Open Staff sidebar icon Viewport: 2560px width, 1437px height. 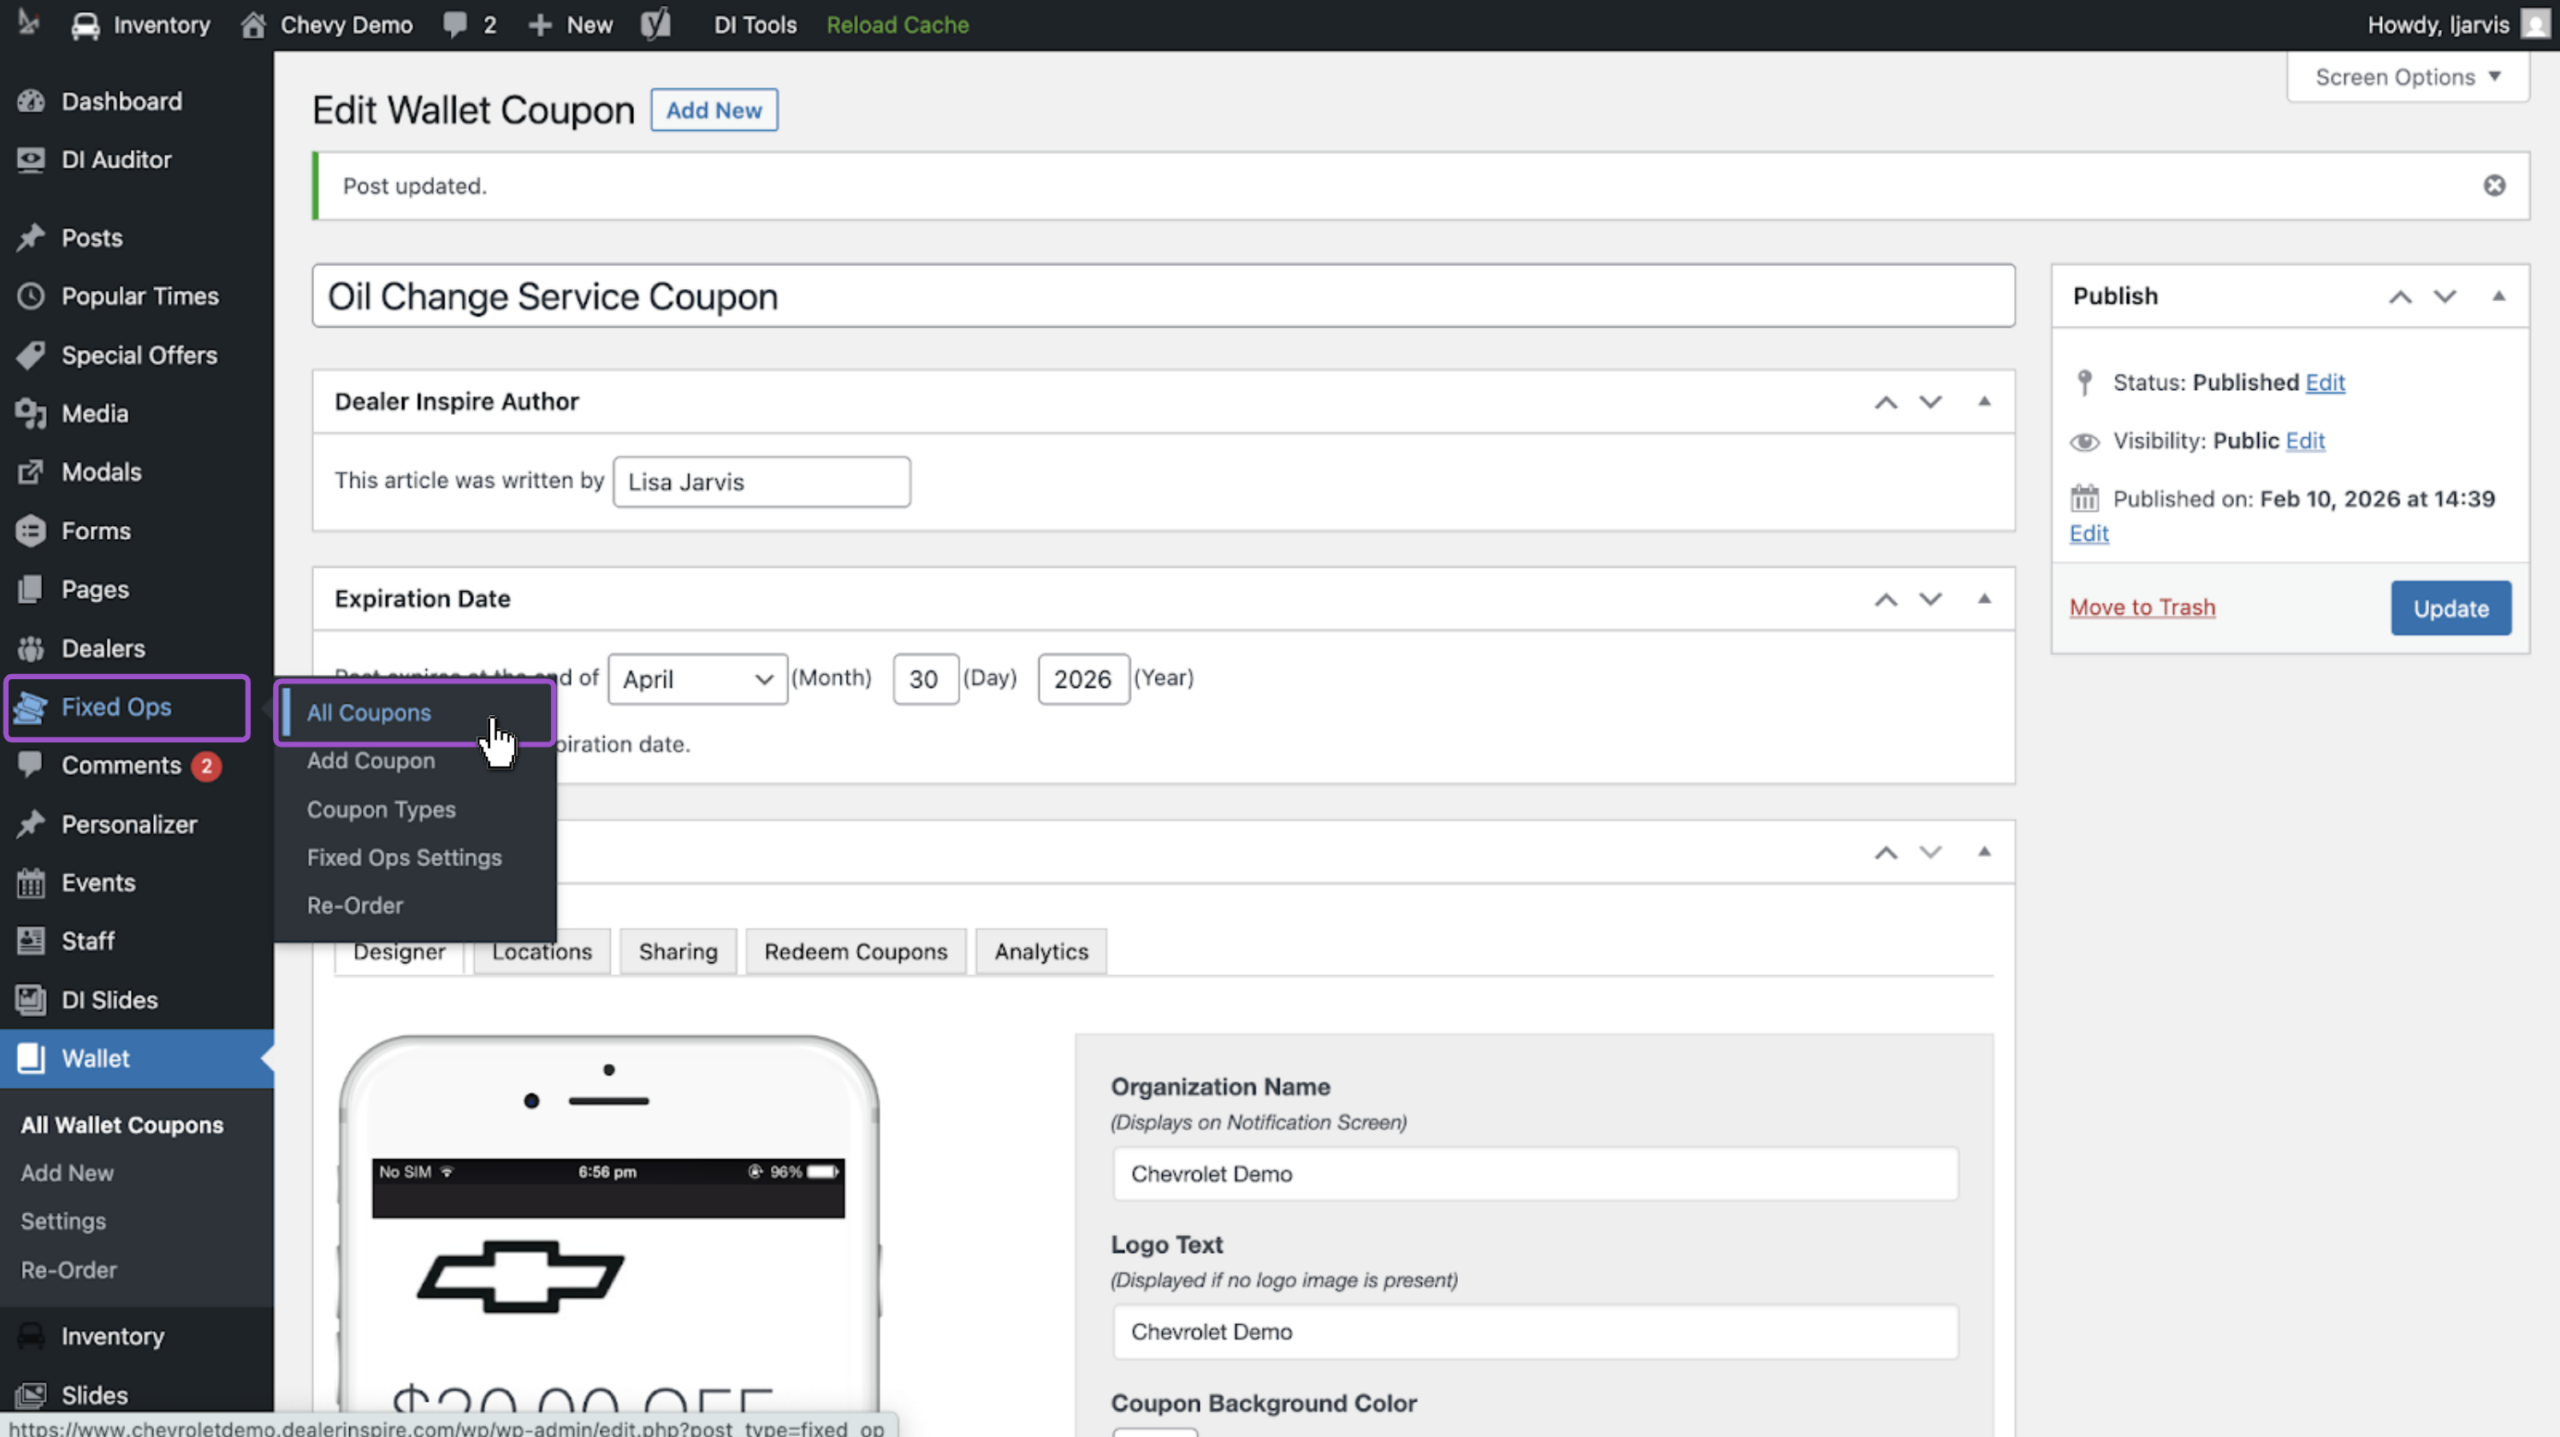pos(31,941)
